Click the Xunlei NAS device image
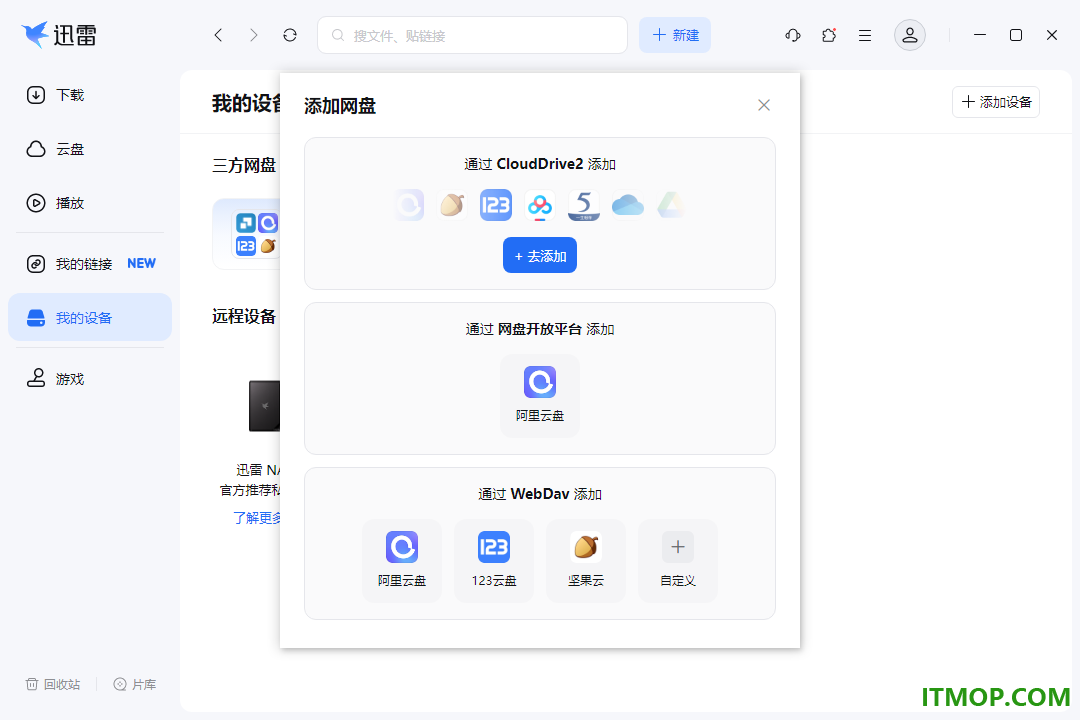The image size is (1080, 720). 264,407
